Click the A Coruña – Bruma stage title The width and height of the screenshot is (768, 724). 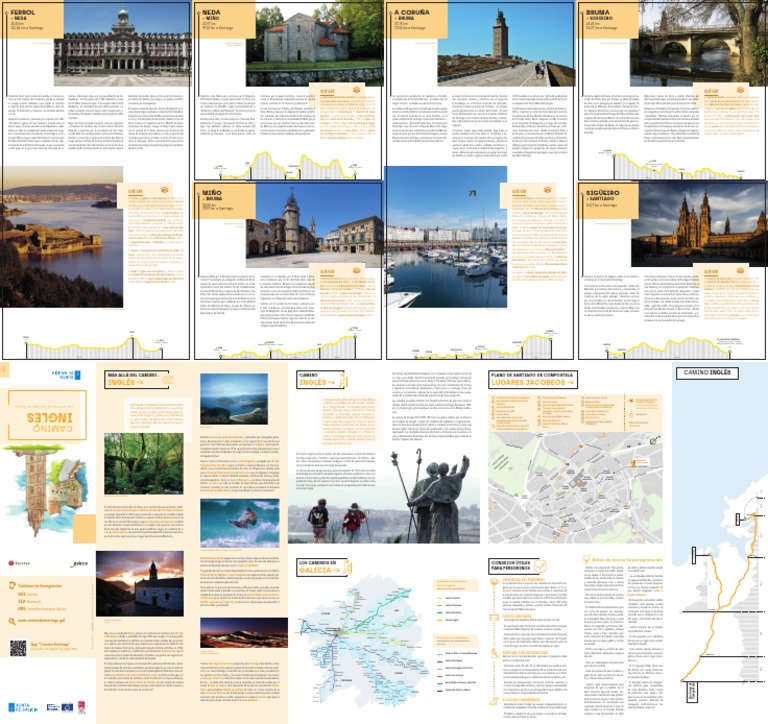click(411, 15)
